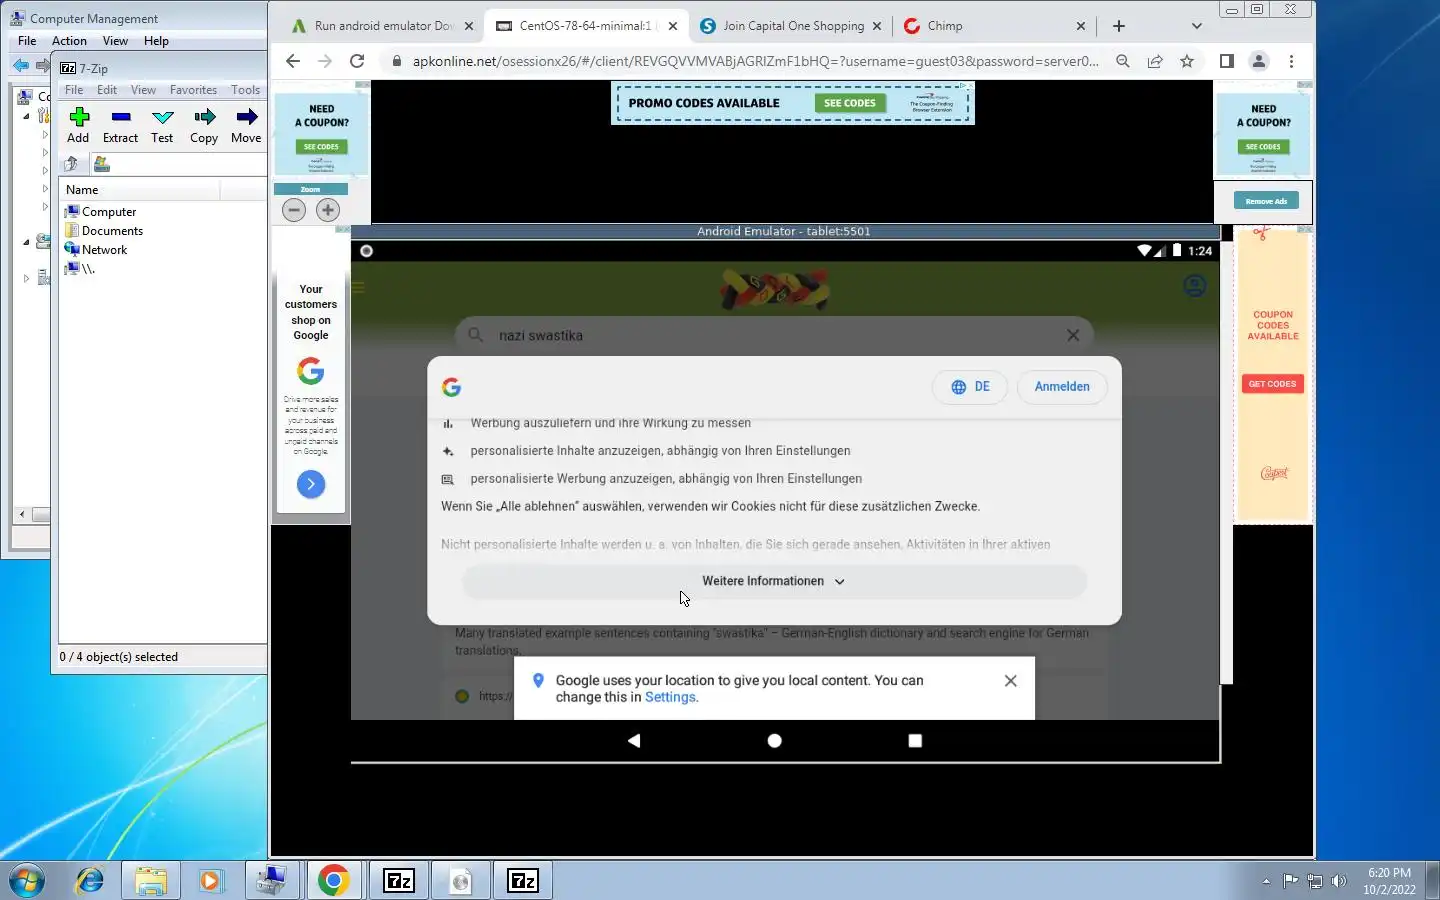Open Computer Management Help menu
1440x900 pixels.
(156, 41)
